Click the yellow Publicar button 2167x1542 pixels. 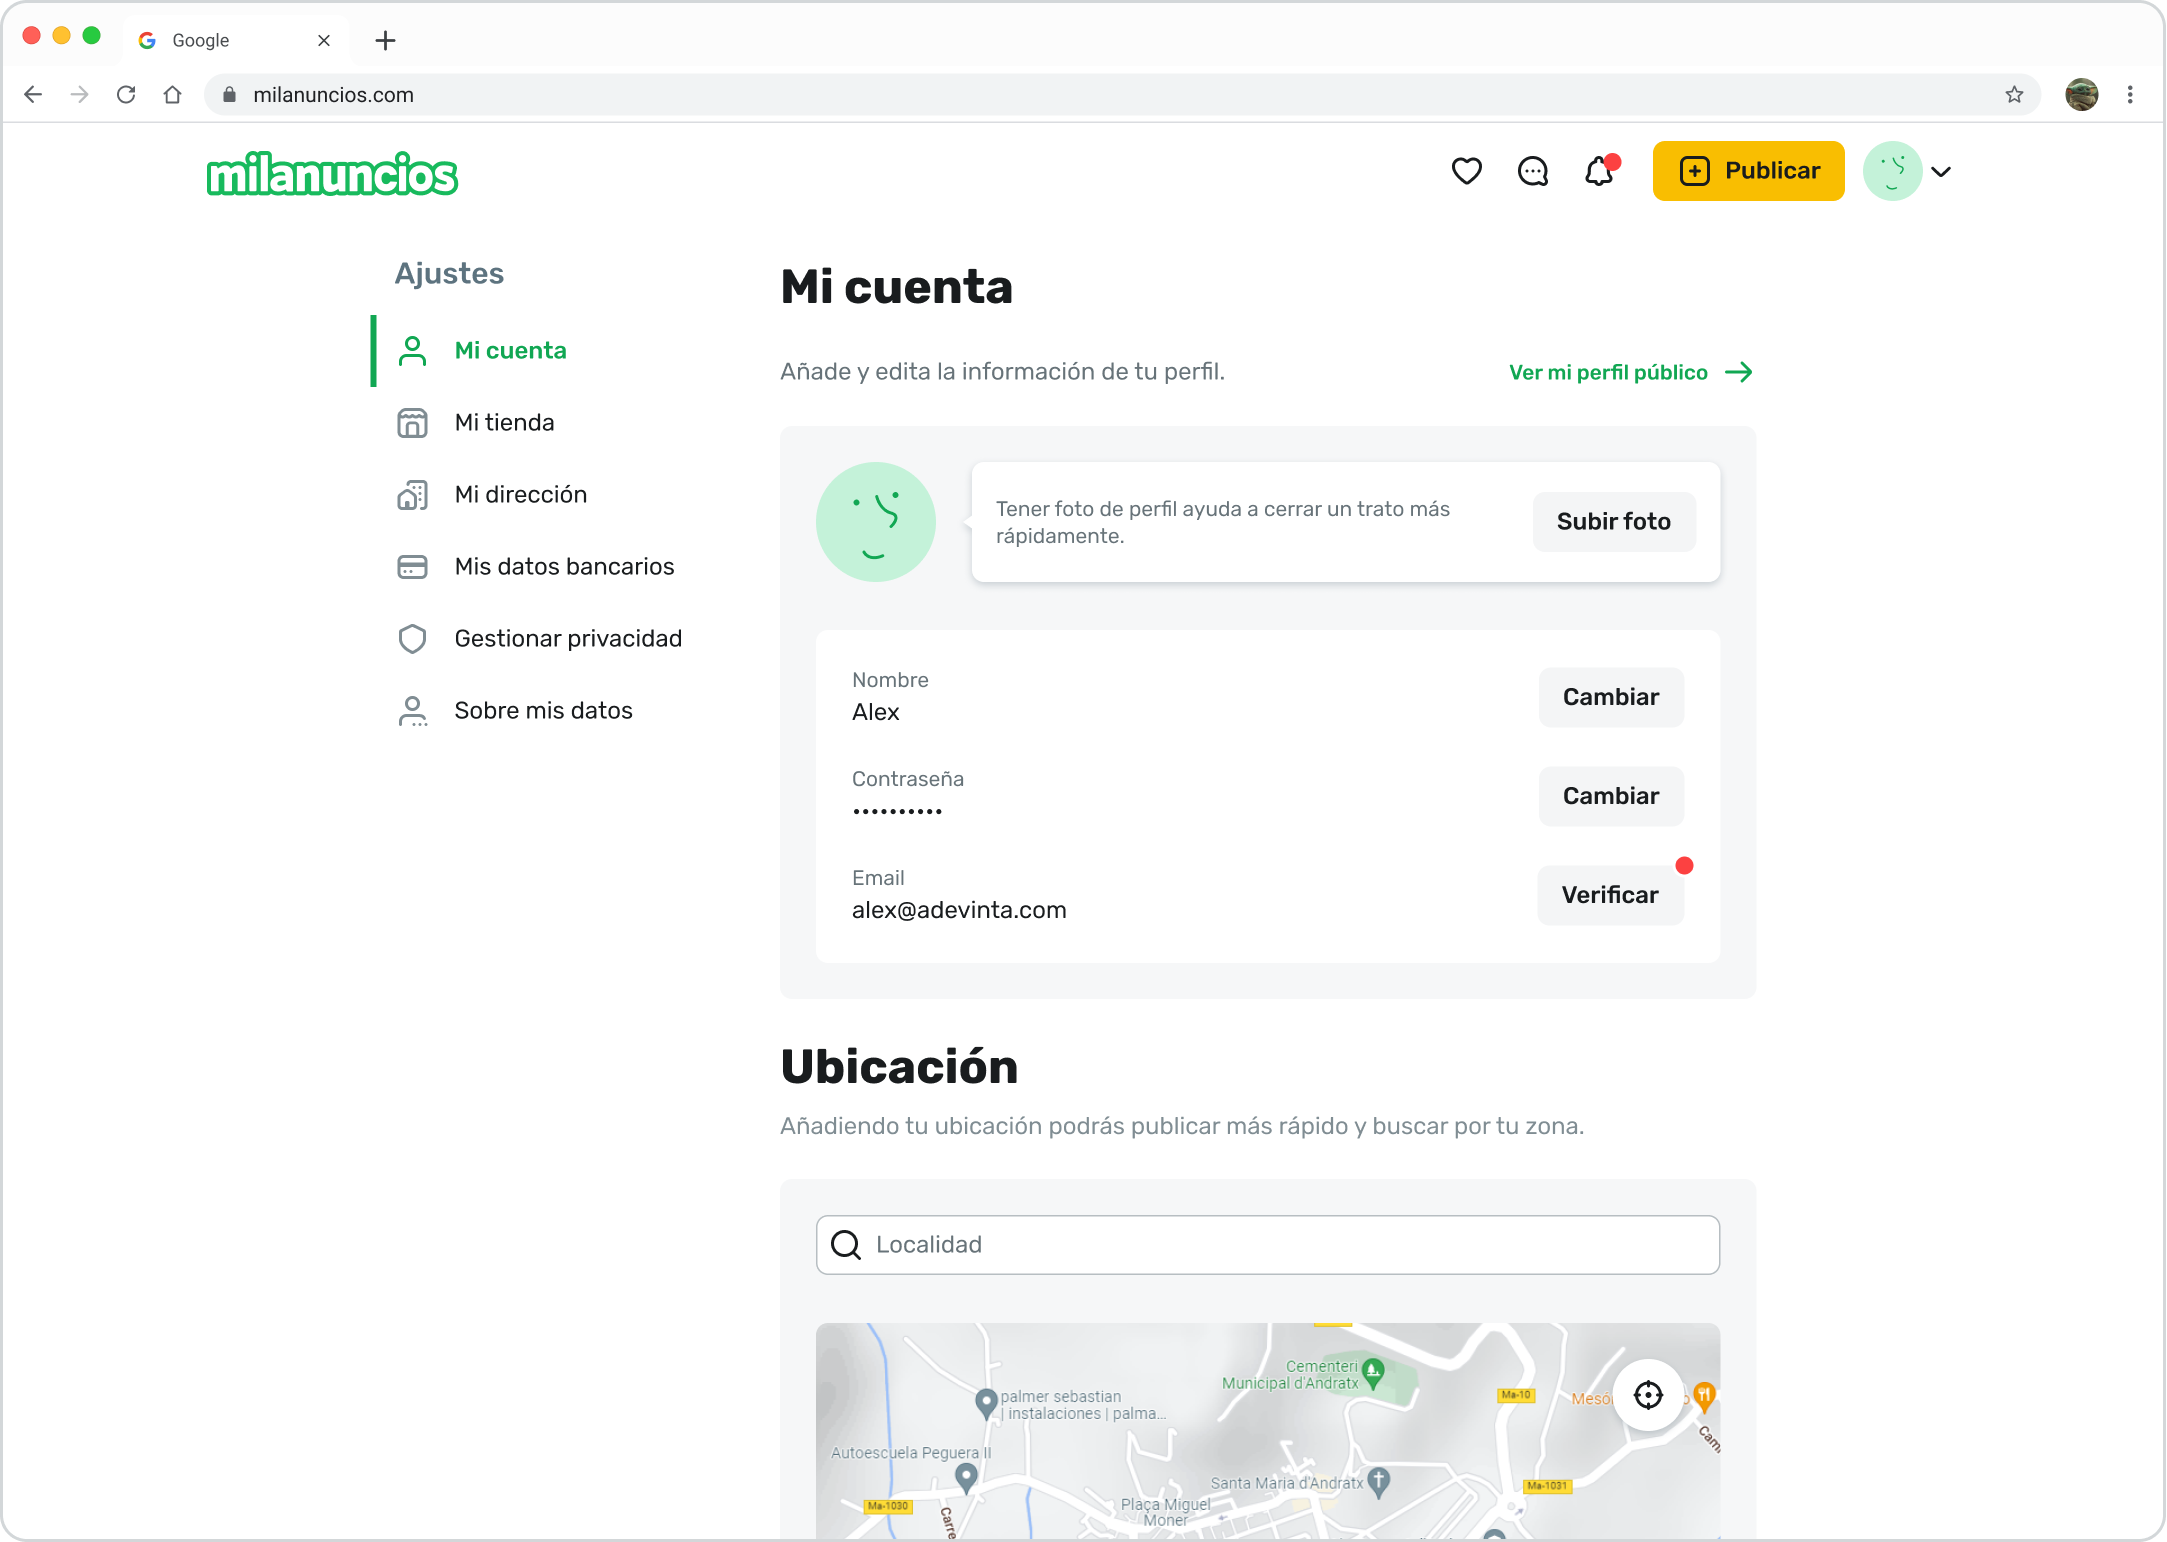click(1748, 171)
